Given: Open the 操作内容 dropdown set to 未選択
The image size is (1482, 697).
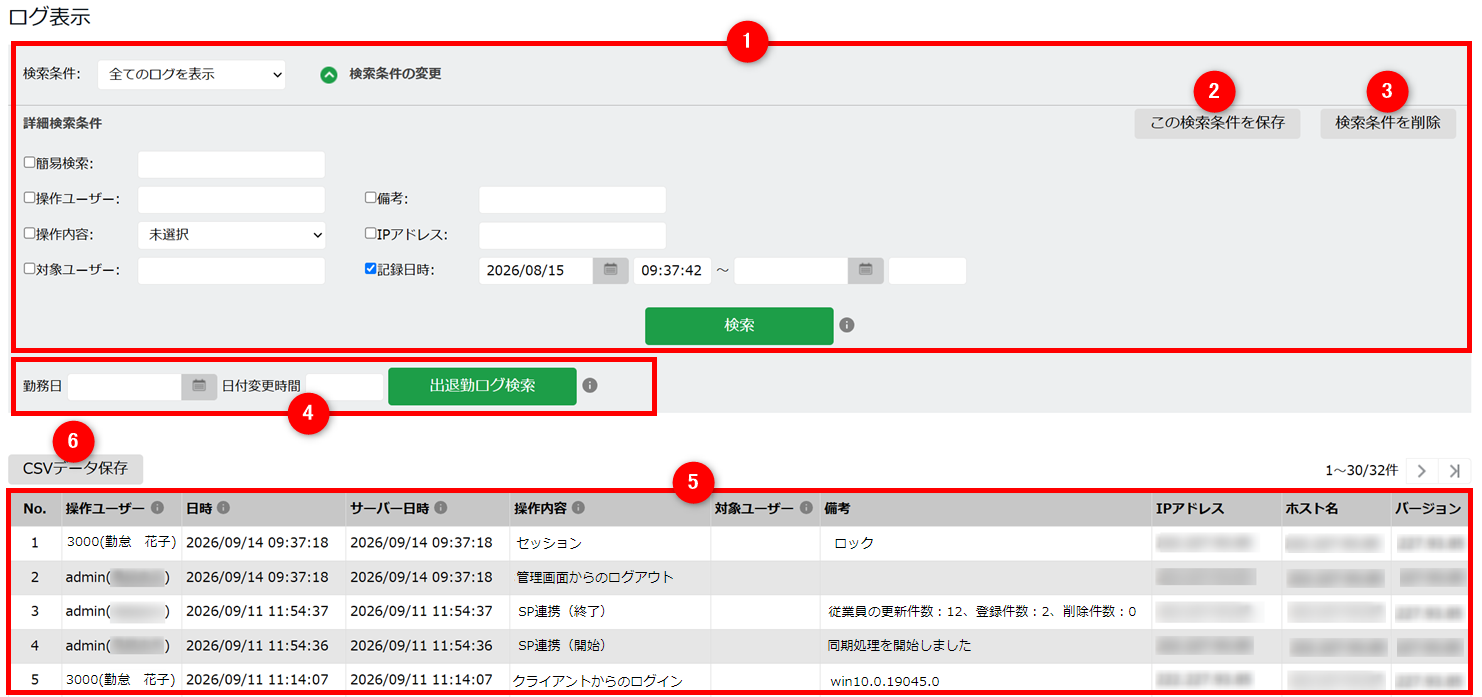Looking at the screenshot, I should [232, 235].
